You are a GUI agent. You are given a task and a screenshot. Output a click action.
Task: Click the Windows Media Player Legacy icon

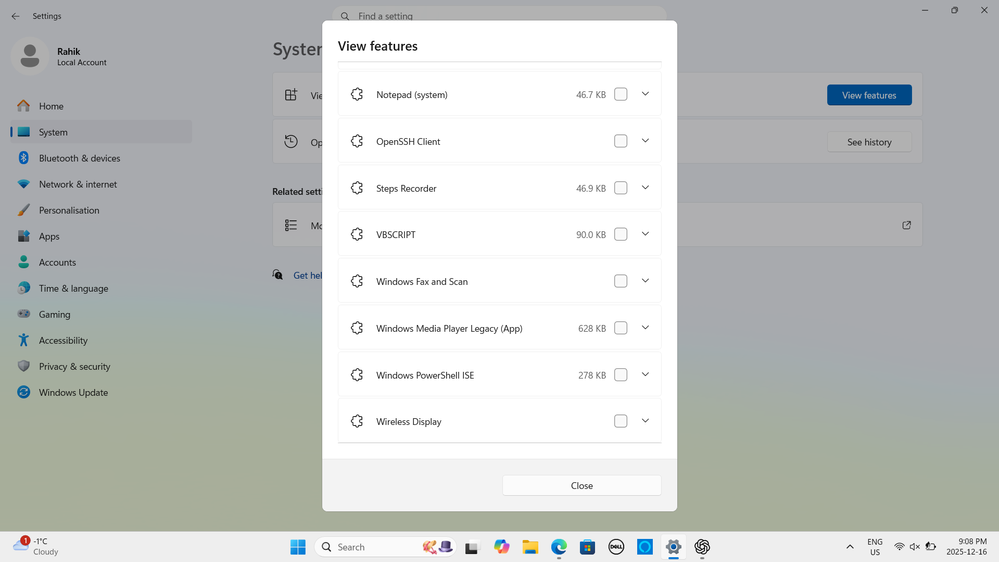pos(357,328)
